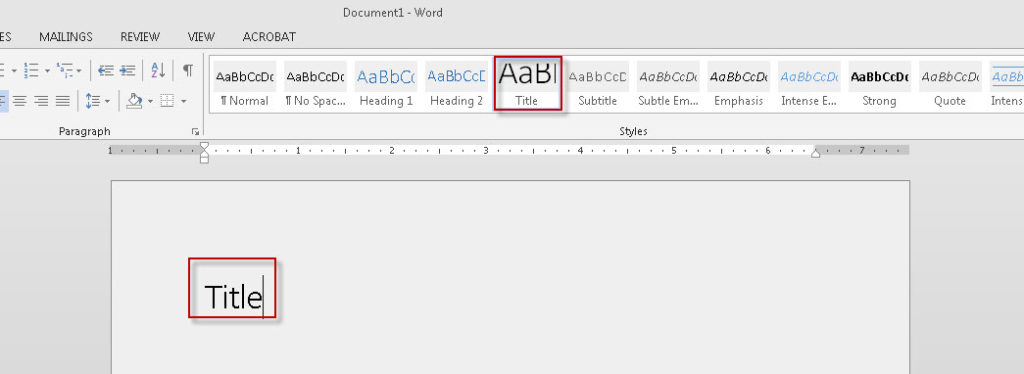Image resolution: width=1024 pixels, height=374 pixels.
Task: Open Shading color dropdown arrow
Action: [x=150, y=101]
